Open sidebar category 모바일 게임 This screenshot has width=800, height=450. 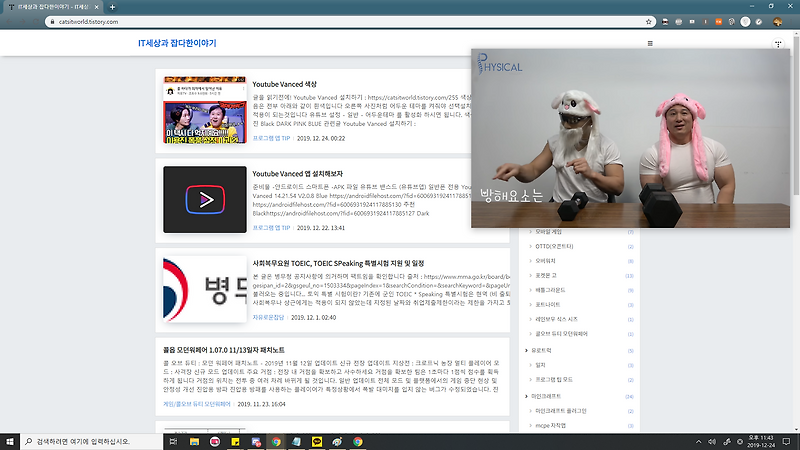[x=548, y=232]
